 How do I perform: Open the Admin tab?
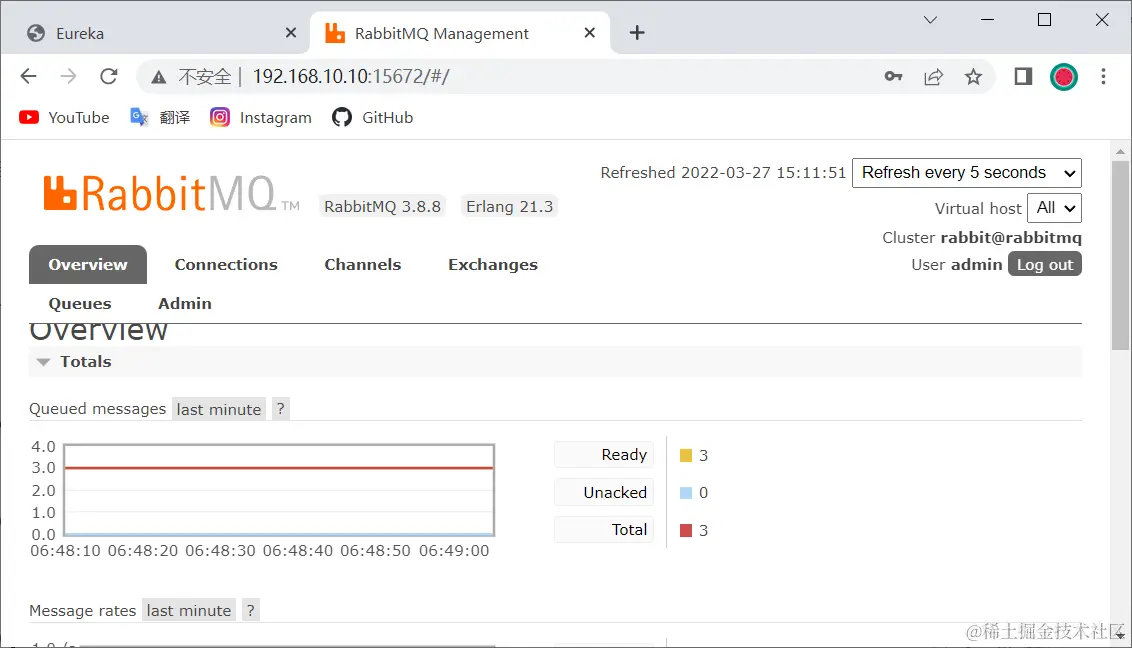pyautogui.click(x=185, y=304)
